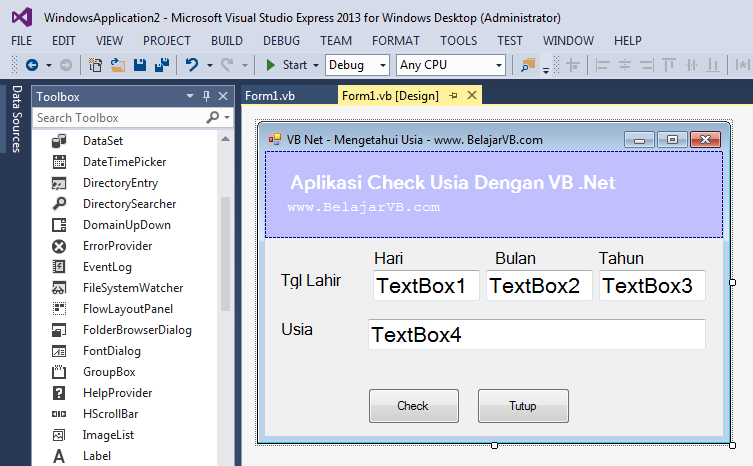The height and width of the screenshot is (466, 753).
Task: Open the Start button options dropdown
Action: pos(316,65)
